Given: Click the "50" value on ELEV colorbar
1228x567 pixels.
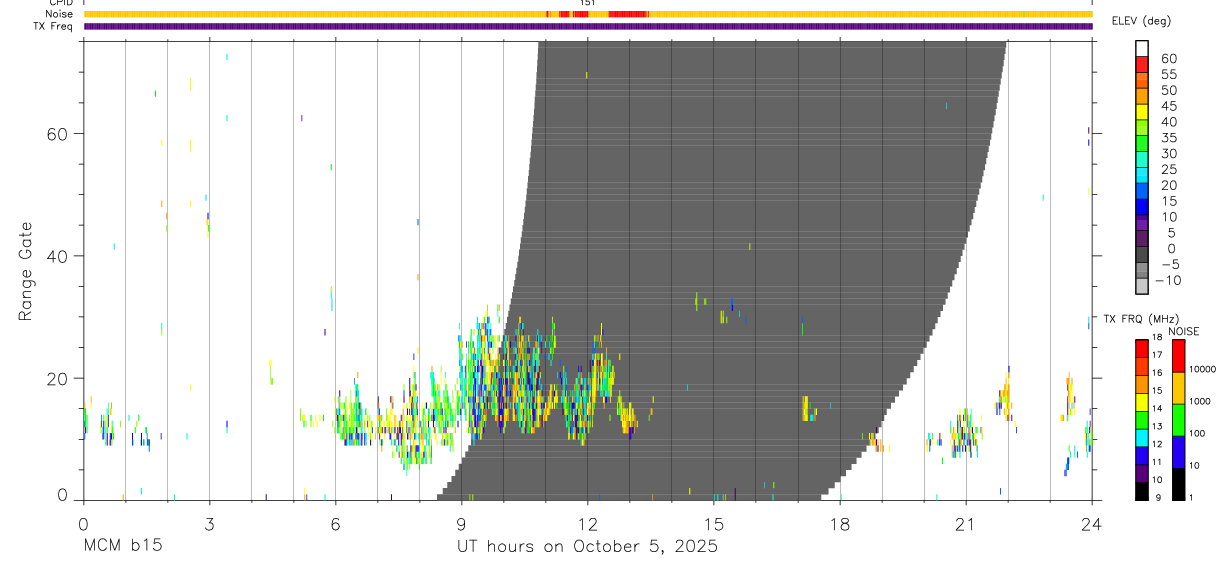Looking at the screenshot, I should pyautogui.click(x=1168, y=90).
